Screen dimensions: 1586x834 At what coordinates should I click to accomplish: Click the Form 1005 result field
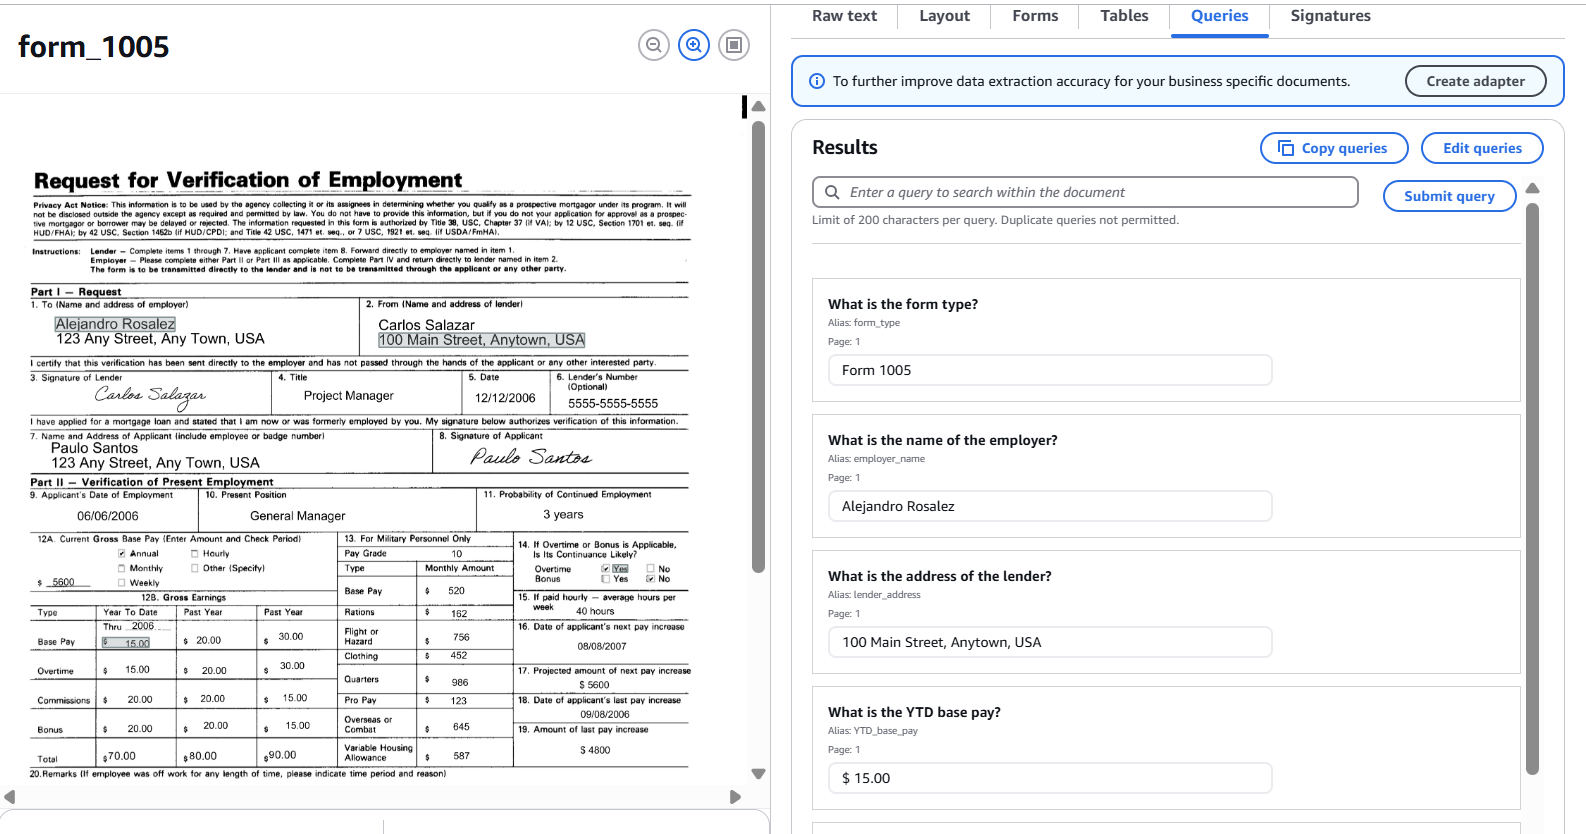[x=1050, y=370]
